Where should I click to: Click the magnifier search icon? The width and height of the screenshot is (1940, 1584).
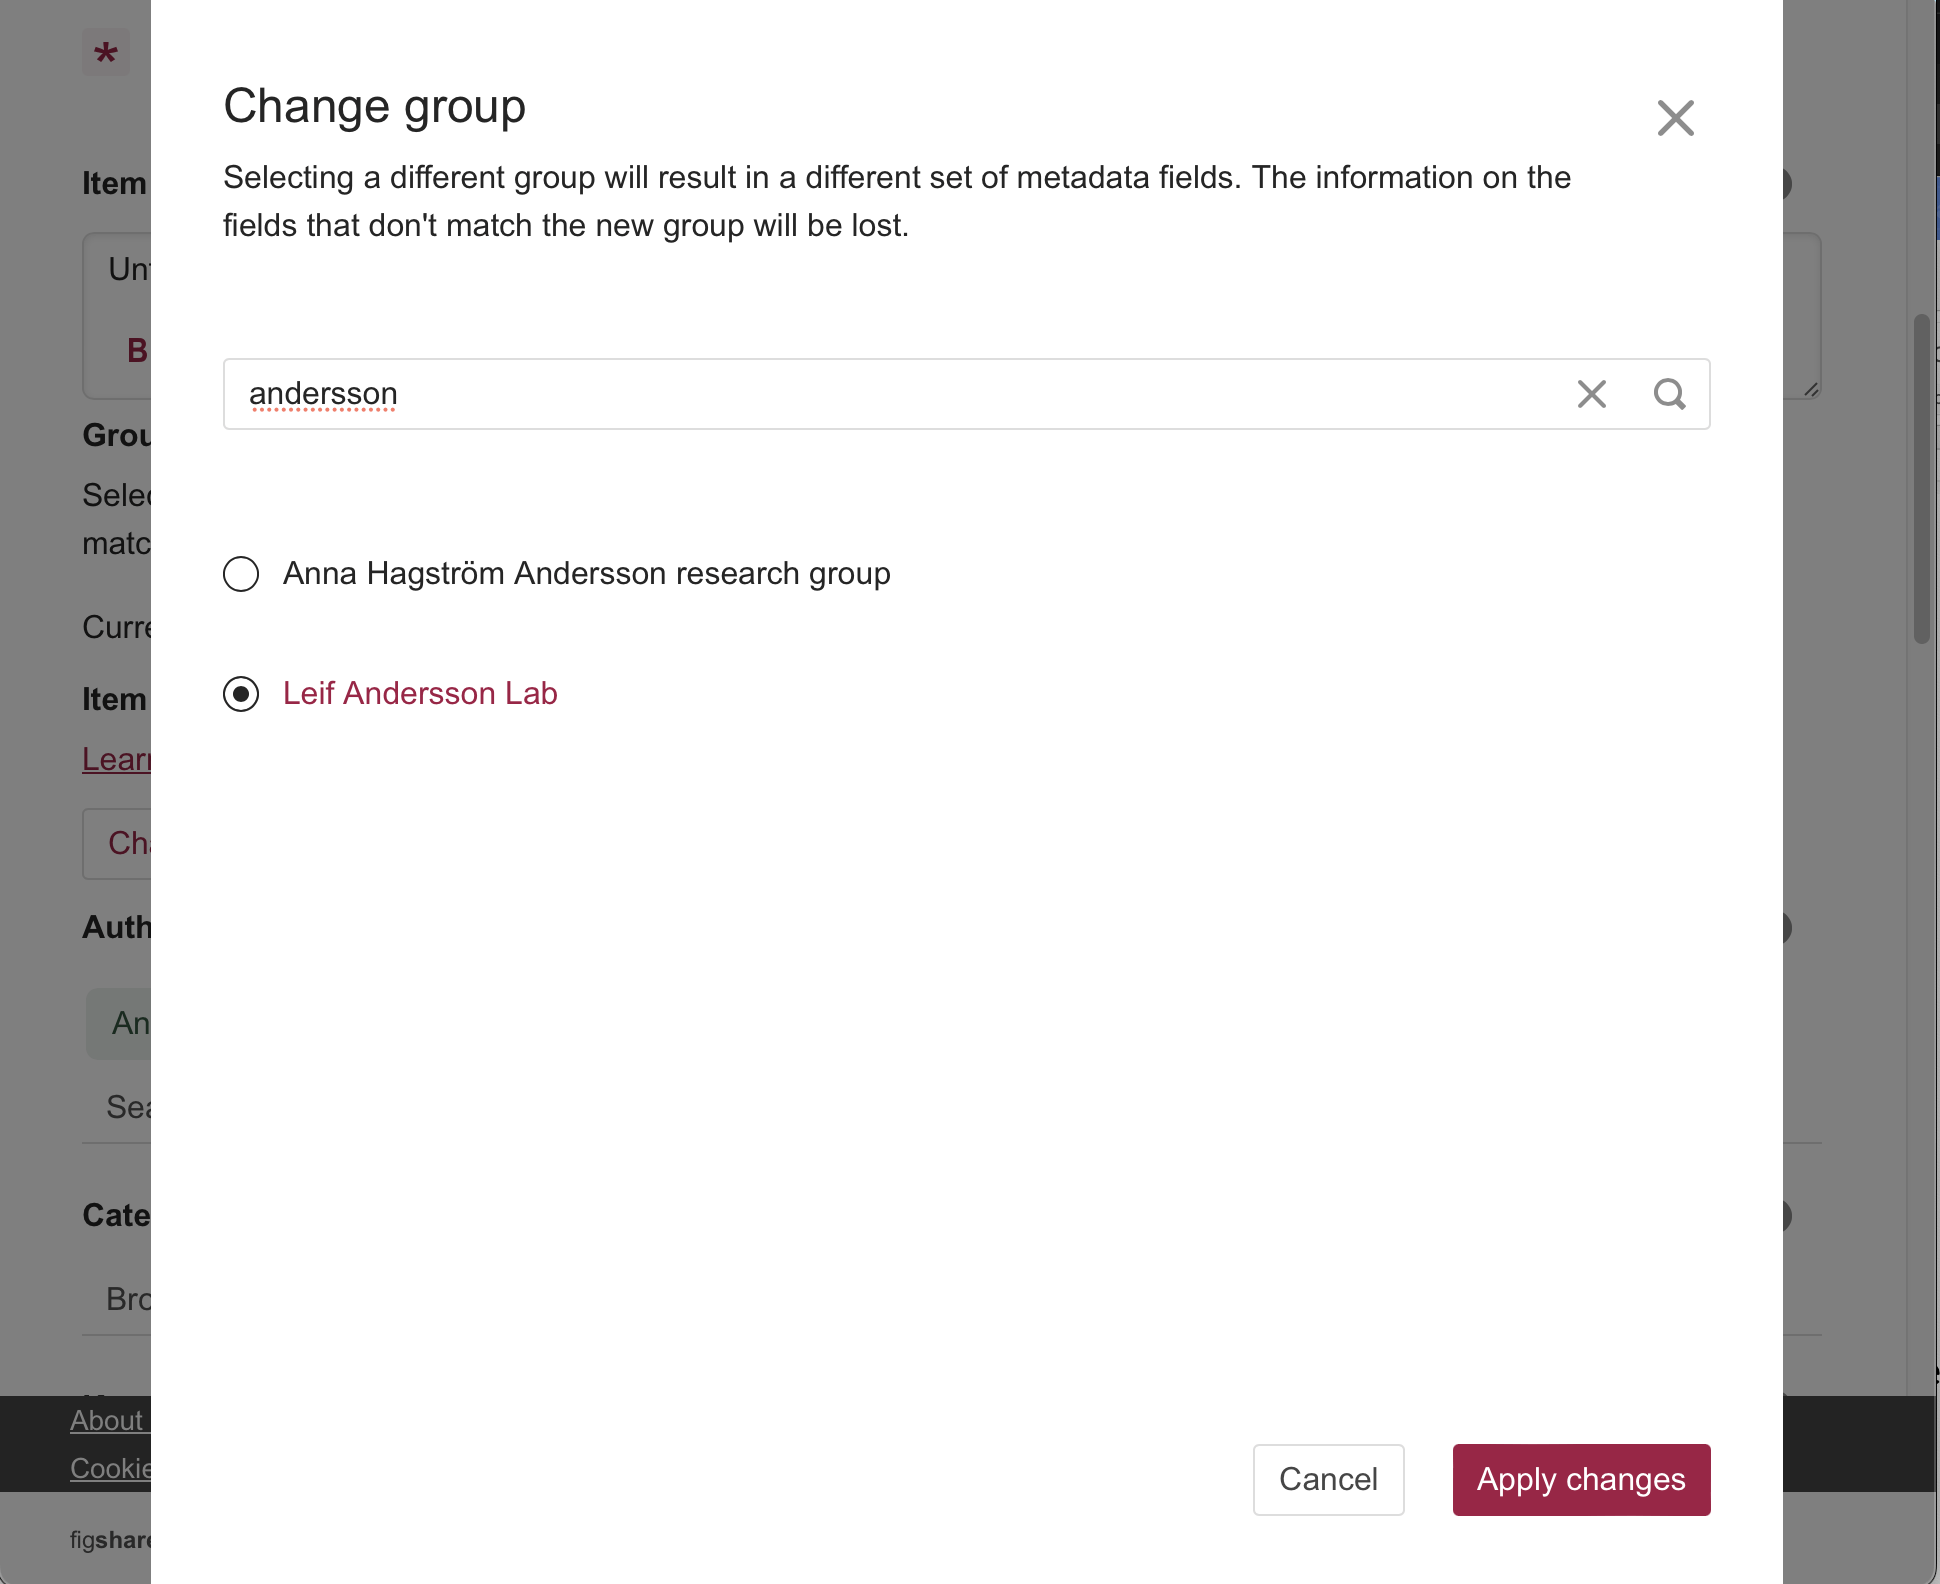pos(1669,394)
